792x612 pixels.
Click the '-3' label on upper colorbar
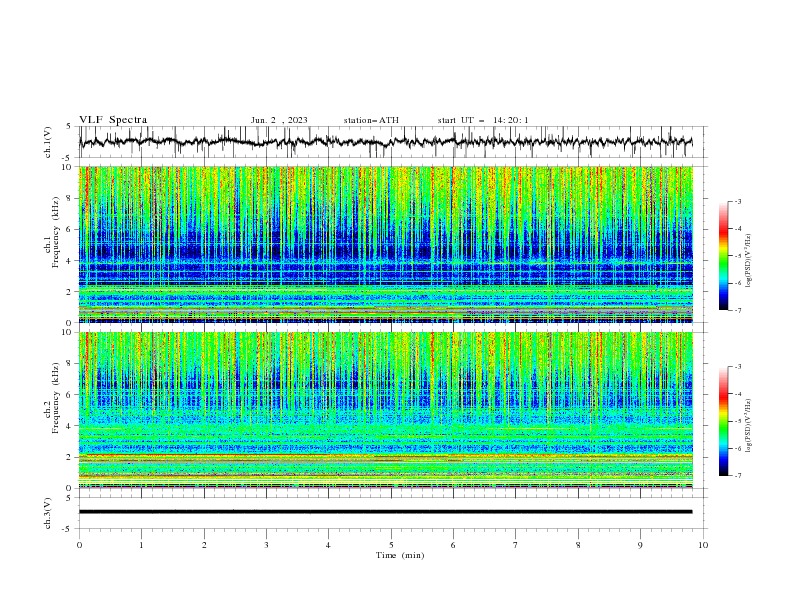click(x=737, y=201)
